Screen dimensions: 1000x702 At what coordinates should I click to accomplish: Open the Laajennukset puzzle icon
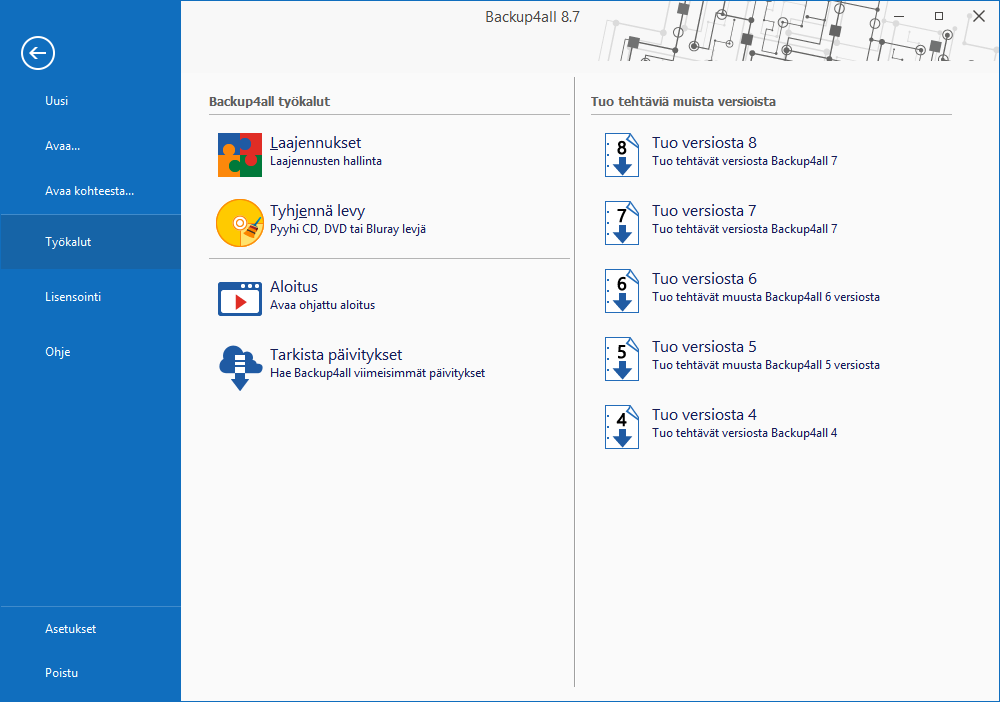point(240,155)
